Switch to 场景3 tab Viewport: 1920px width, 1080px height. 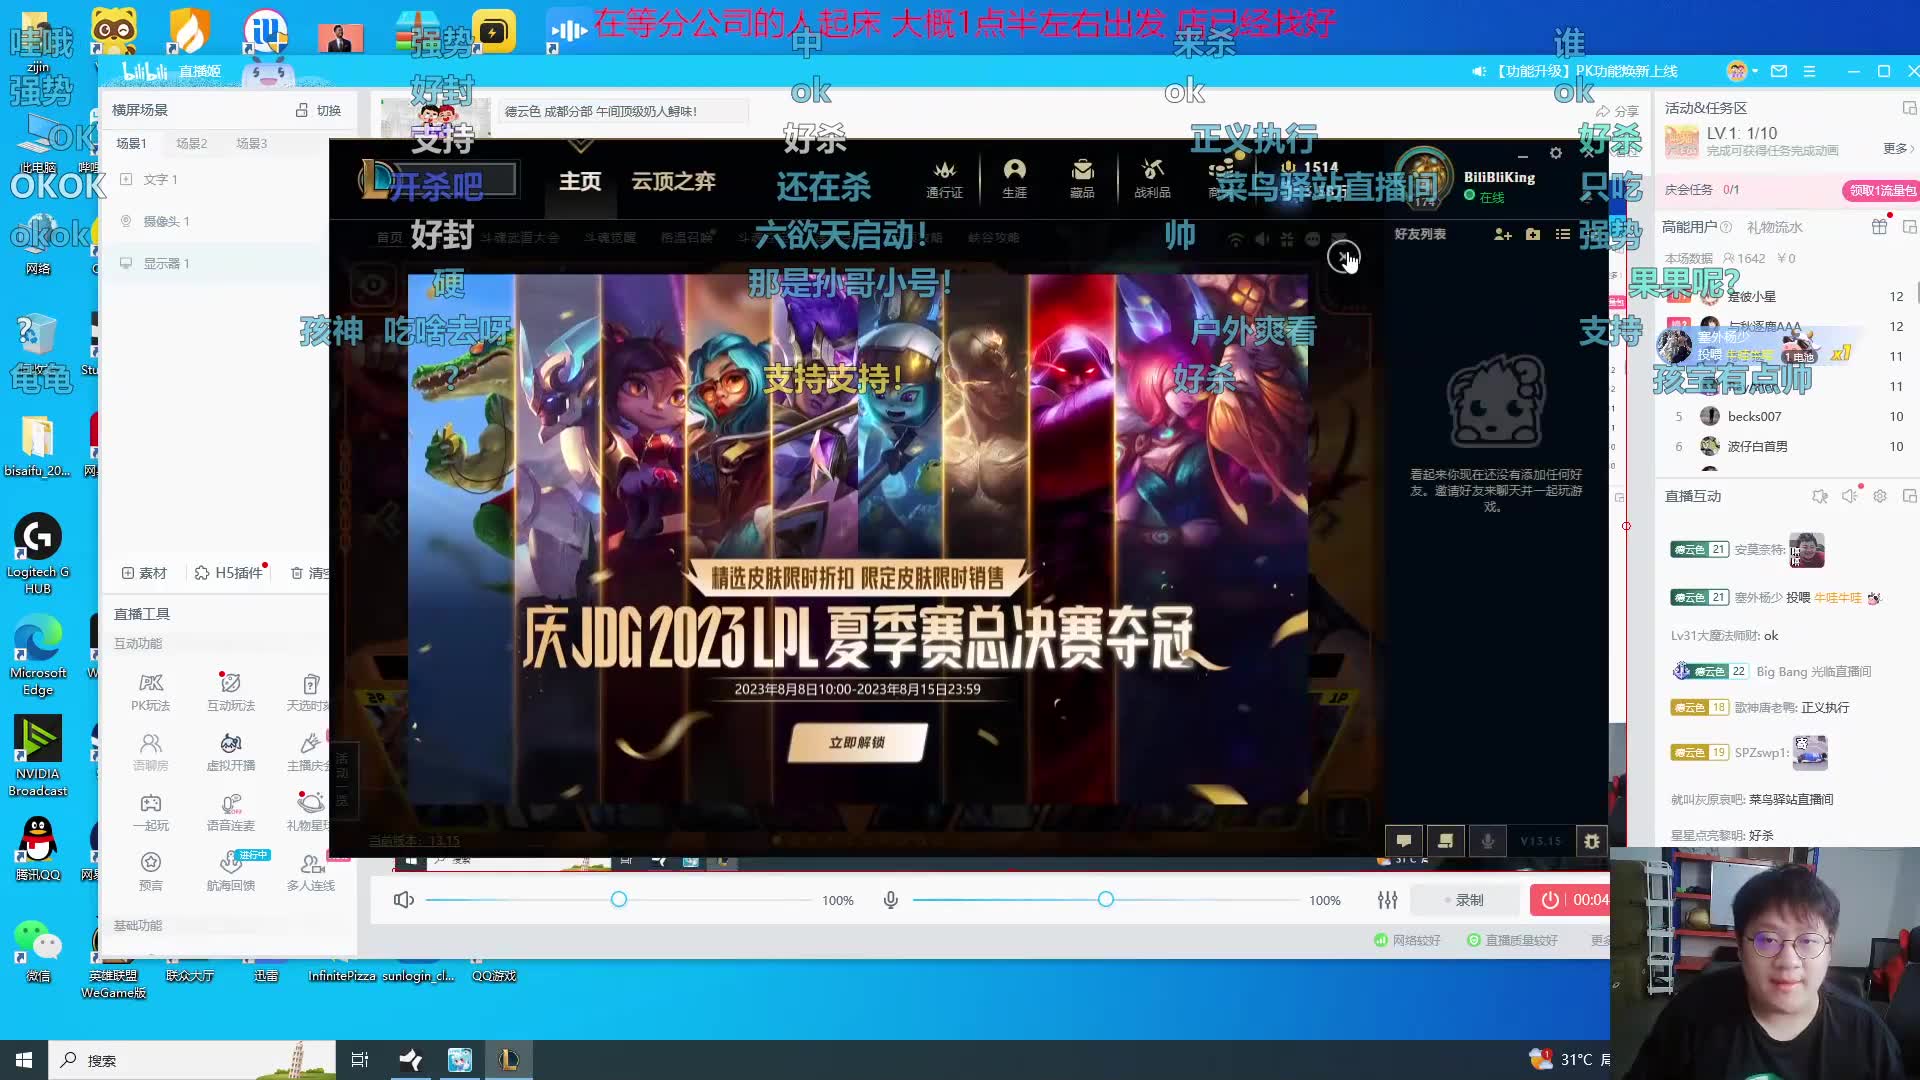(251, 143)
